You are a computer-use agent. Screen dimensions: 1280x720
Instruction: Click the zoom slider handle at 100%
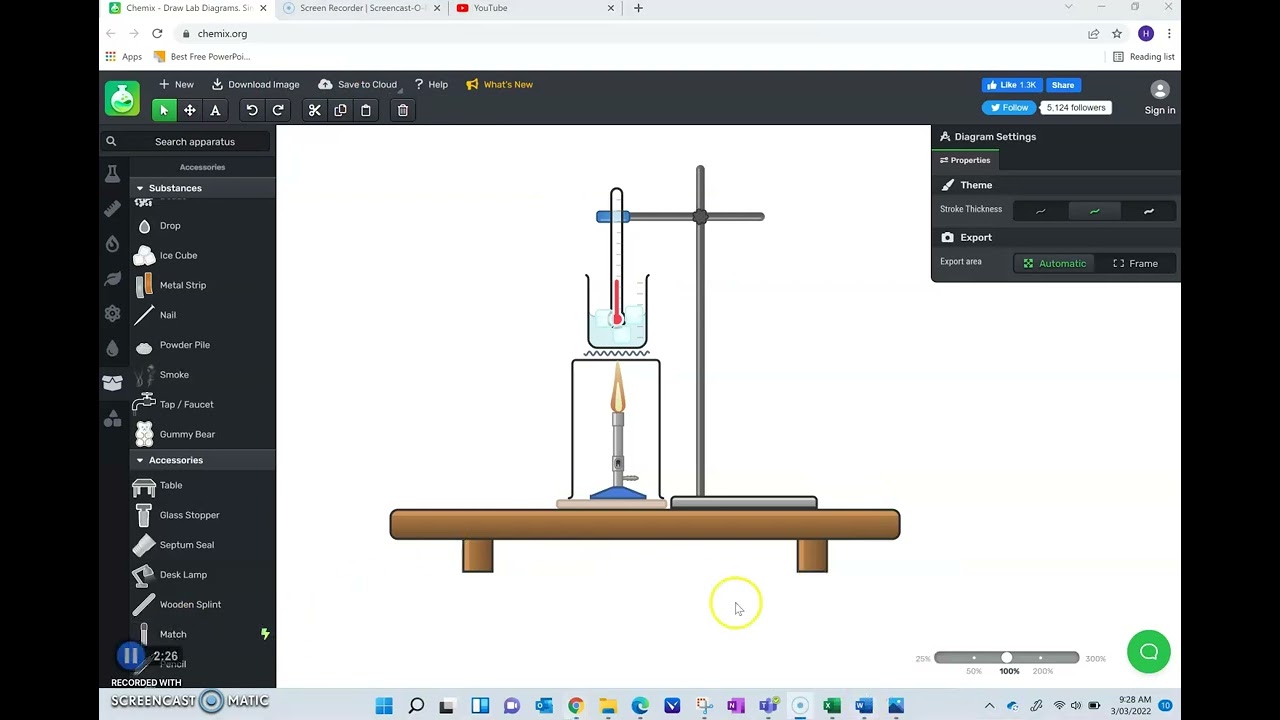click(1007, 658)
